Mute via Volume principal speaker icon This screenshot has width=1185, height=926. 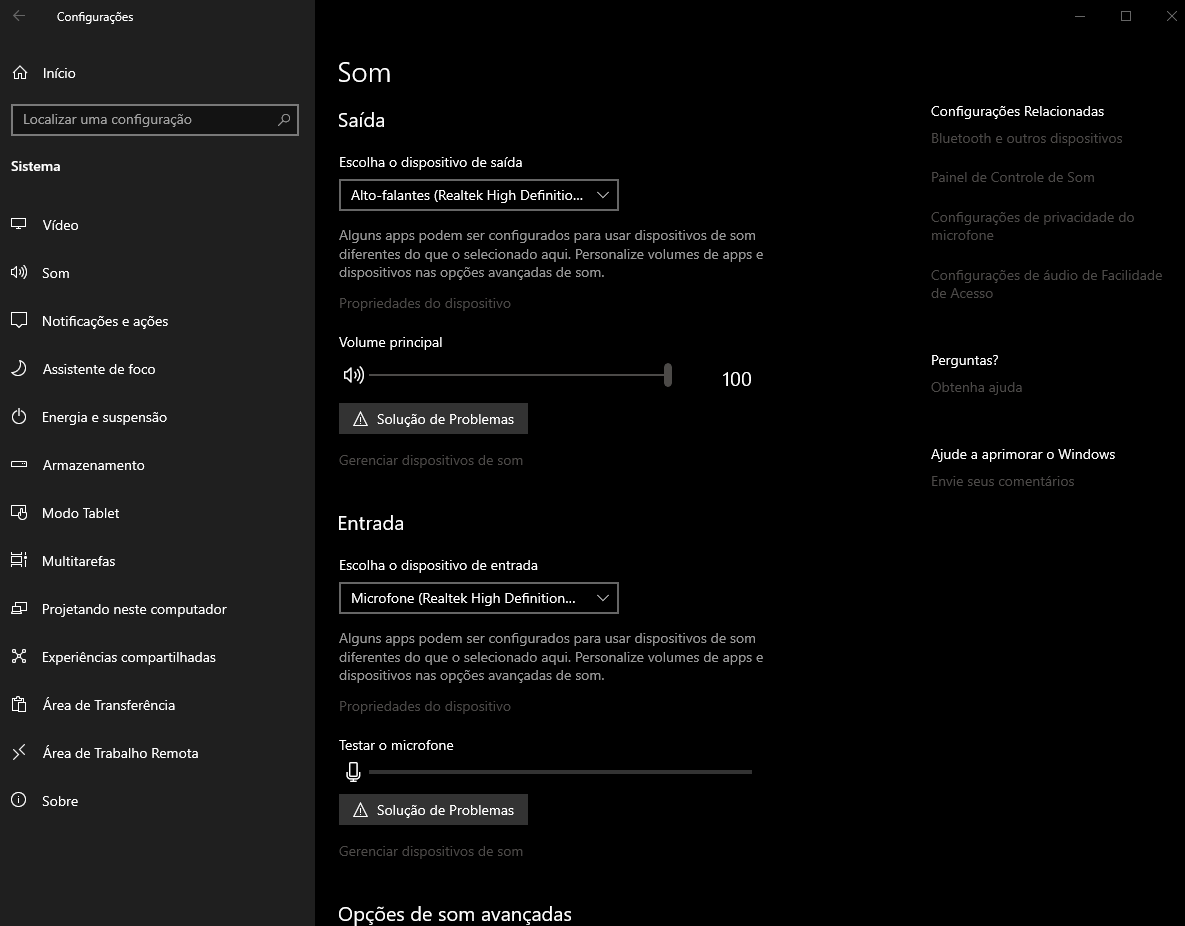pos(354,375)
